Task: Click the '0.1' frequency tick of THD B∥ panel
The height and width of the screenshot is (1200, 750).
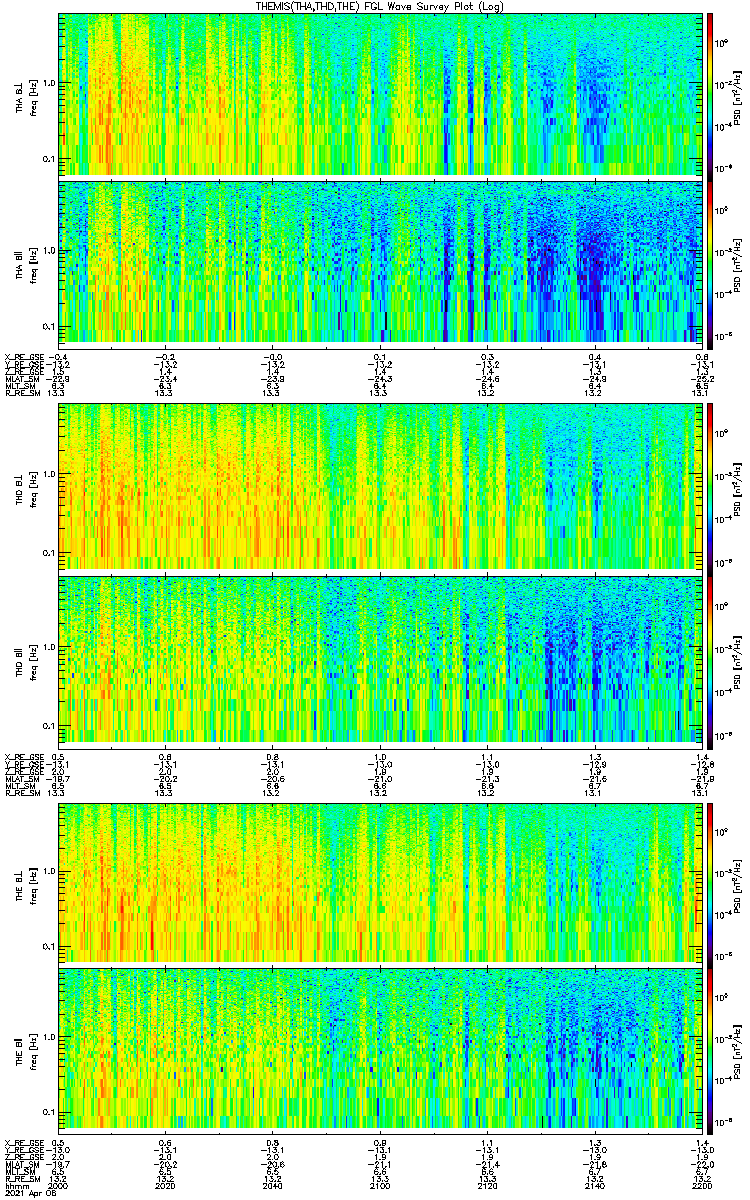Action: pos(49,724)
